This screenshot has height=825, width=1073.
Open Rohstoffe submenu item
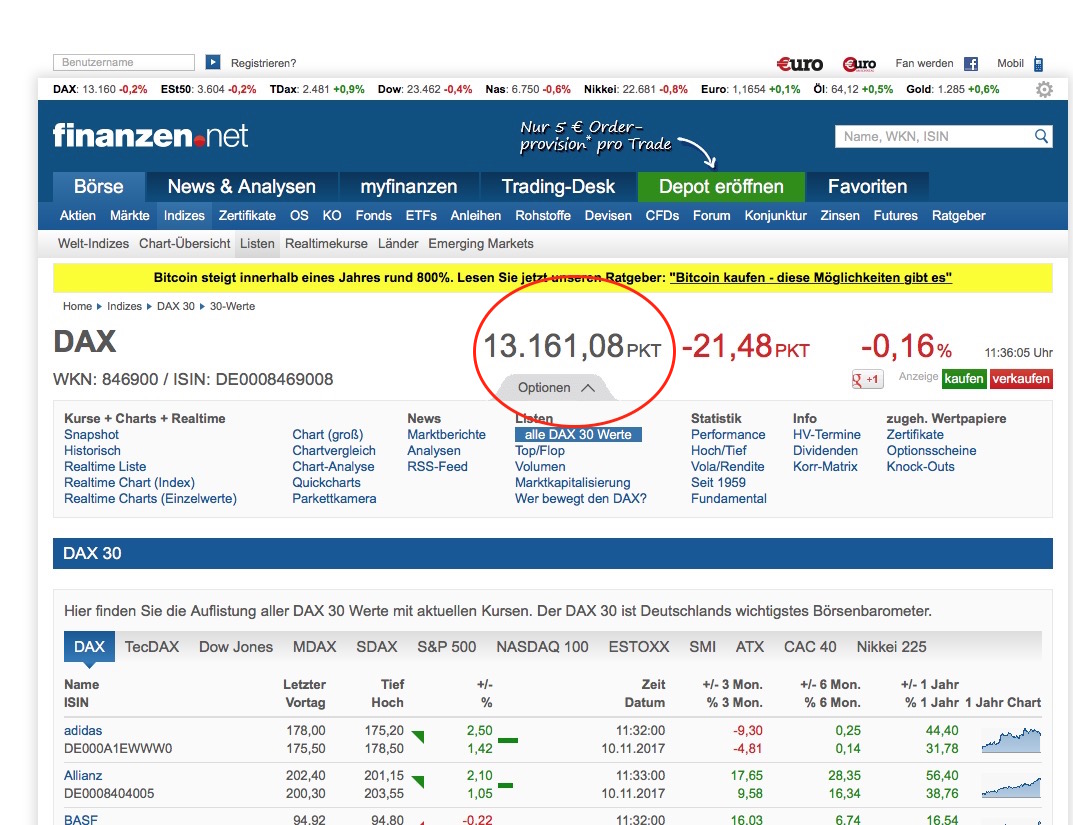543,215
